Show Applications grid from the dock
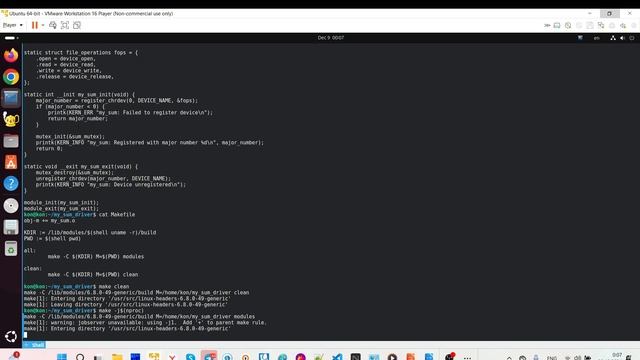This screenshot has width=640, height=360. point(11,337)
